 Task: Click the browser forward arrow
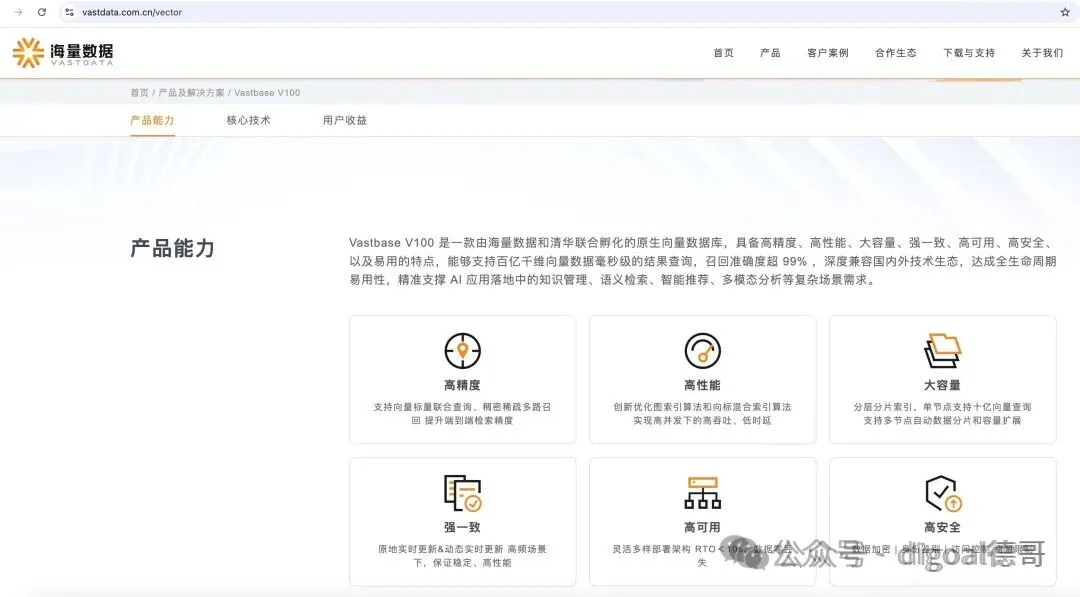pos(19,12)
